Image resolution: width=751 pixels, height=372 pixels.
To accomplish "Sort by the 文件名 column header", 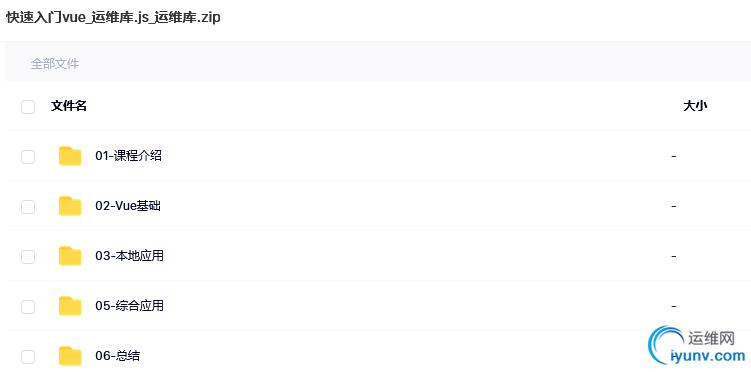I will pos(69,106).
